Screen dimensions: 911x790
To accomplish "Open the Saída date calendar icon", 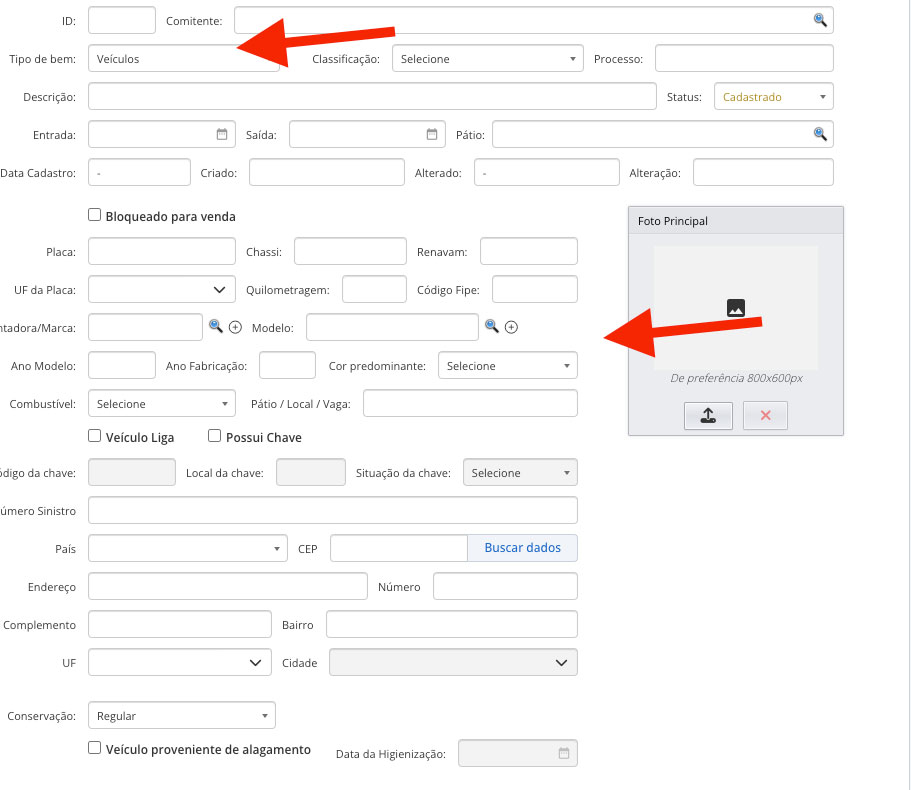I will (432, 134).
